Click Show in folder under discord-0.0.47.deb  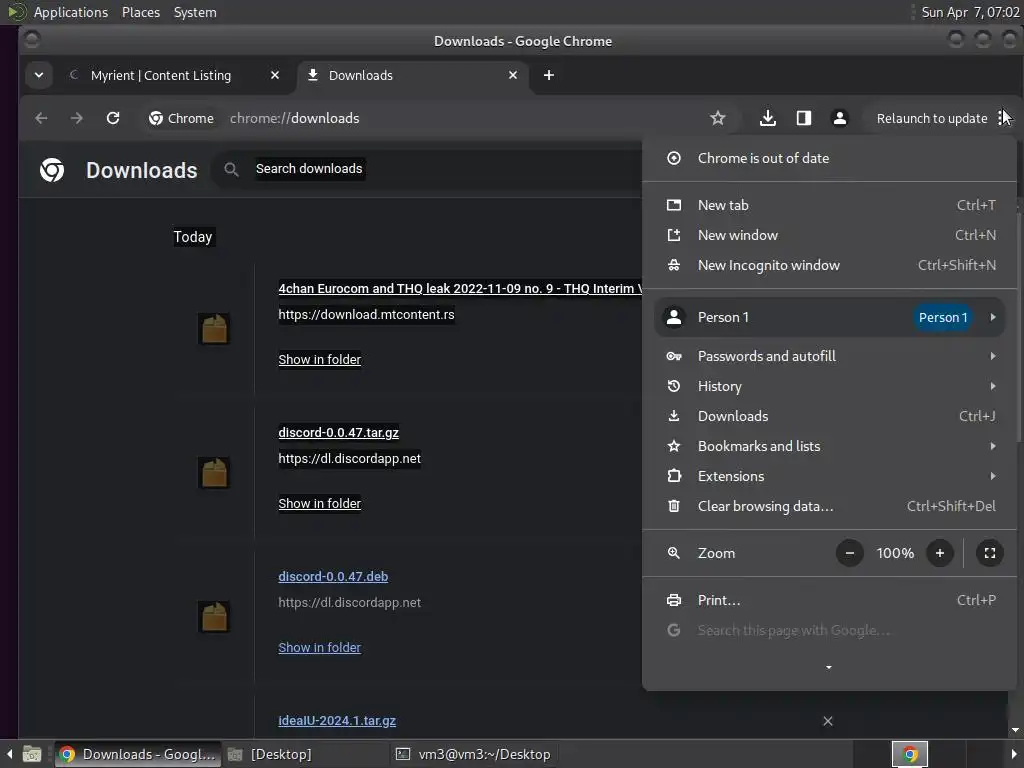[319, 648]
